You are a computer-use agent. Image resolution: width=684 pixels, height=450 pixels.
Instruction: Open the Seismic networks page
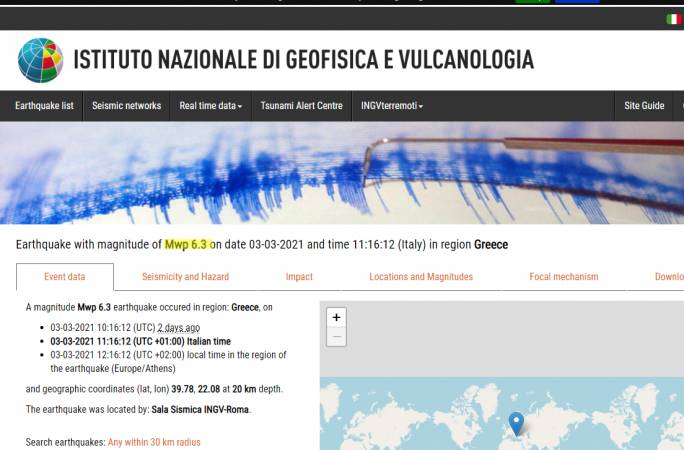[x=127, y=106]
